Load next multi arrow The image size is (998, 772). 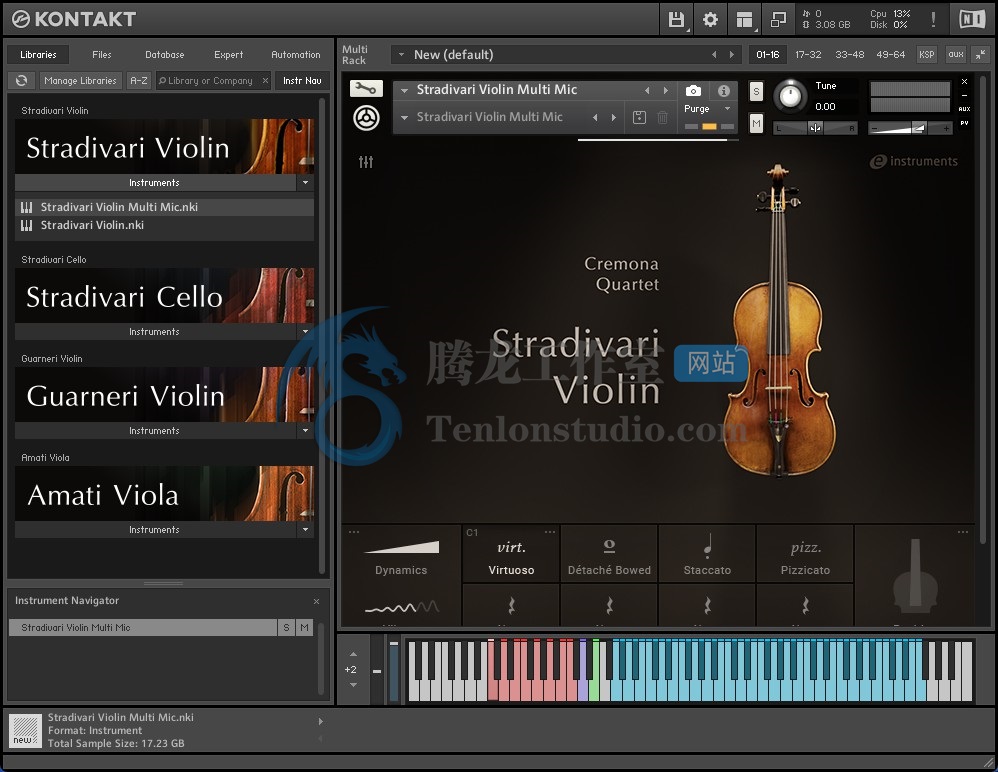click(732, 55)
